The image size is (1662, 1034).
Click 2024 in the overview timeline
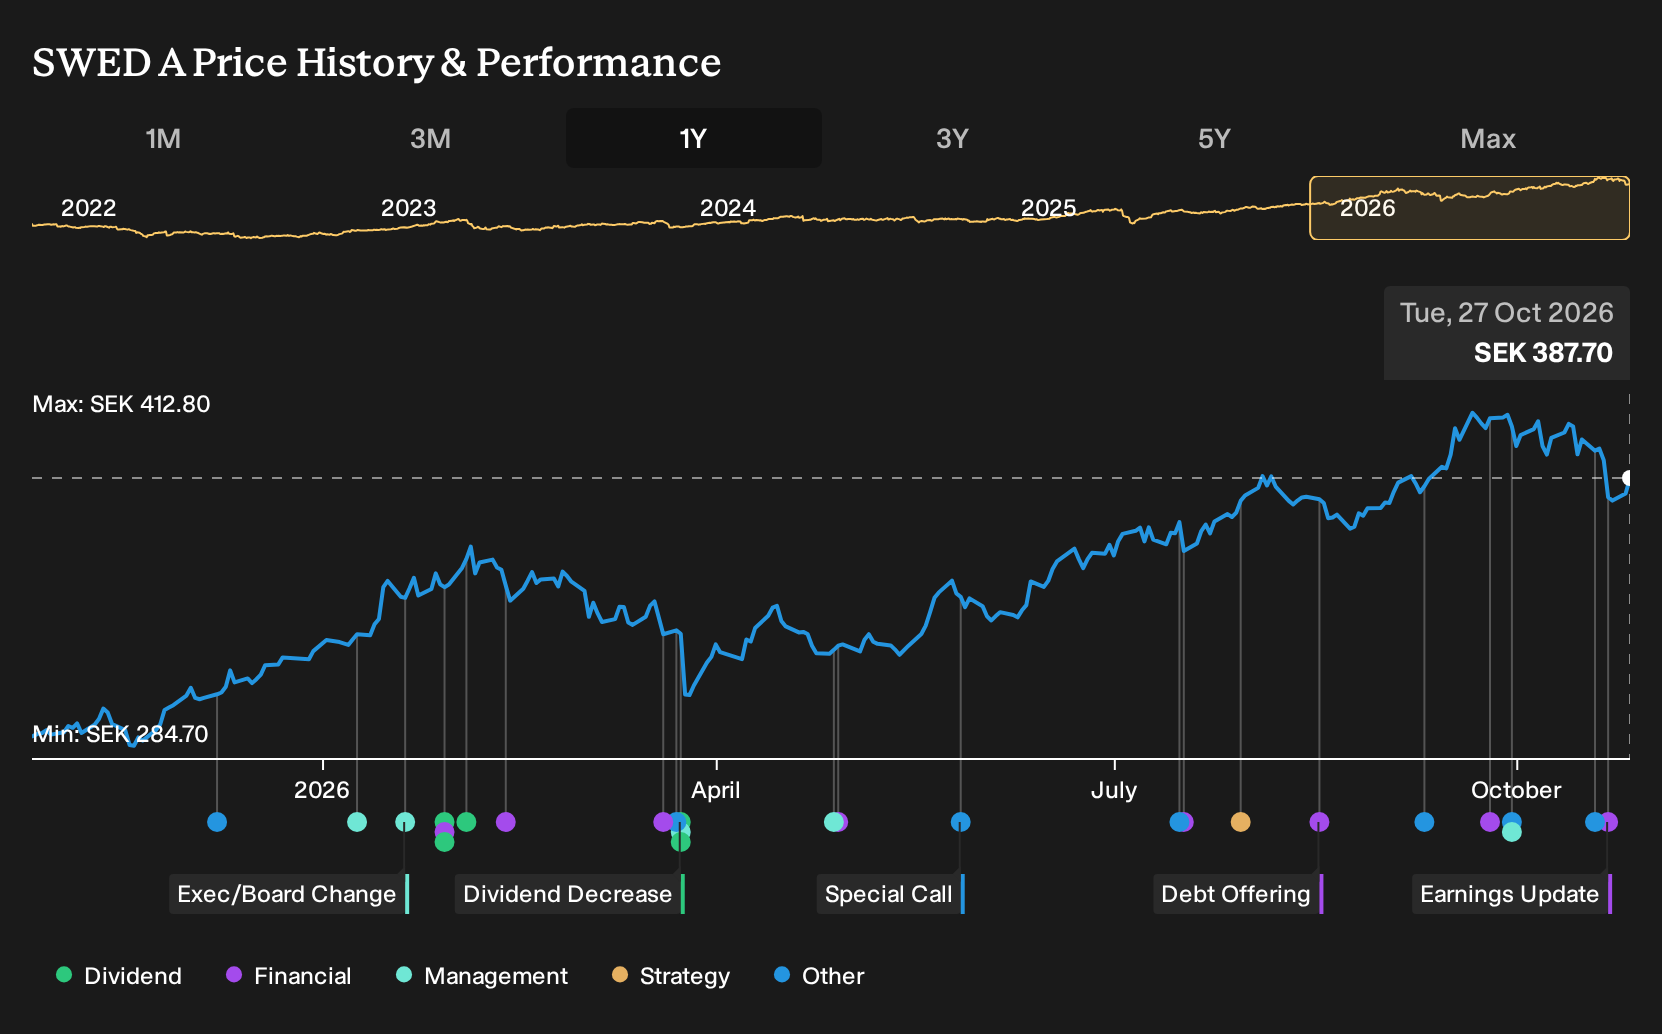728,208
